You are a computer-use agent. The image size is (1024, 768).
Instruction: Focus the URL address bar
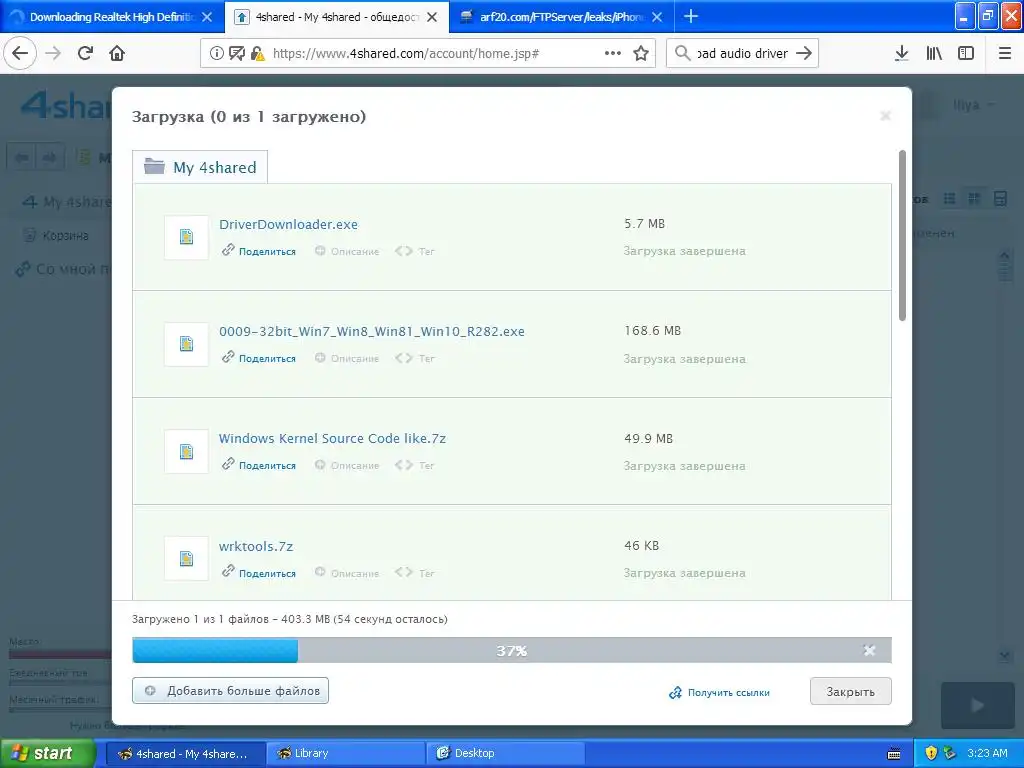click(428, 54)
